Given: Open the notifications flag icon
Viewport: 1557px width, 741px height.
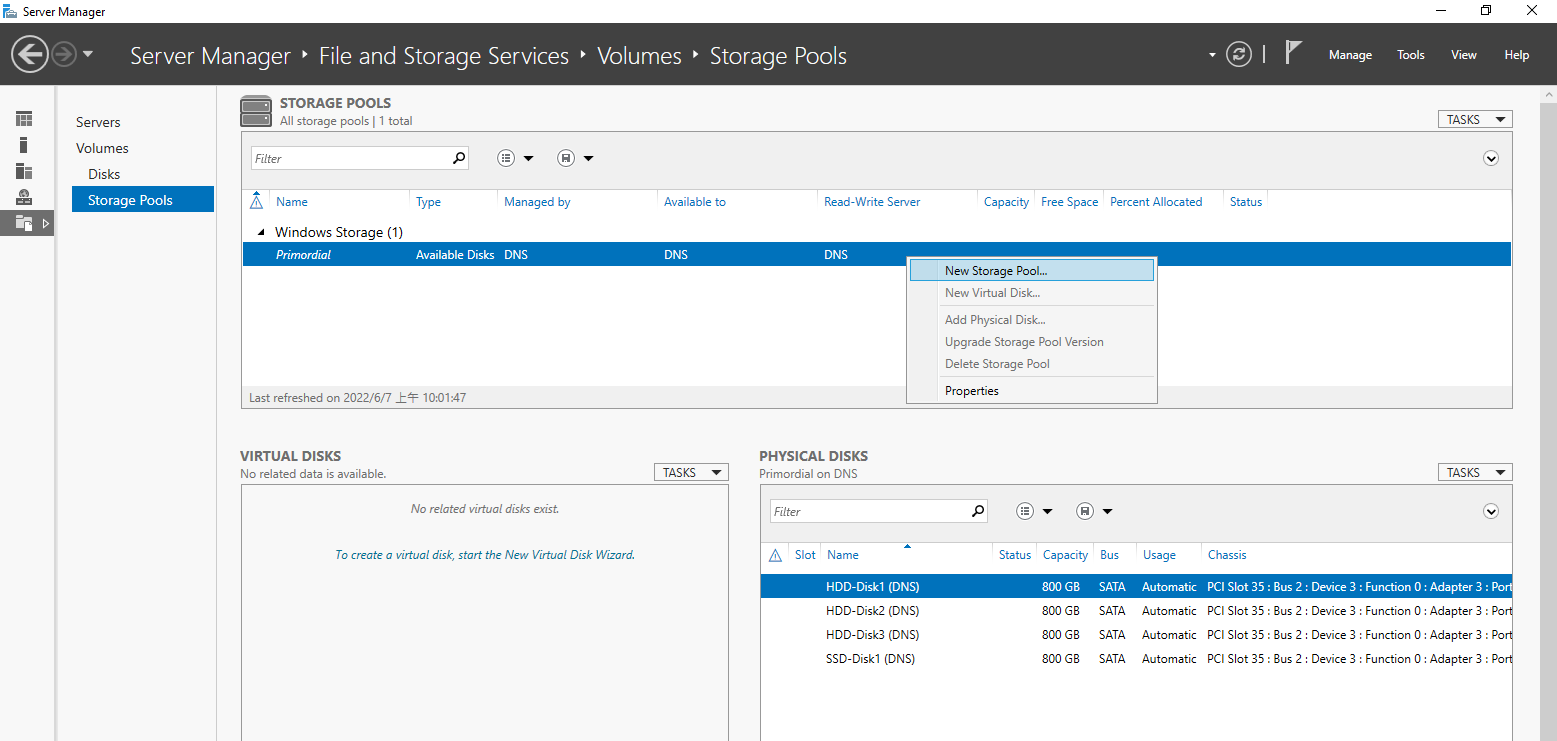Looking at the screenshot, I should pos(1293,53).
